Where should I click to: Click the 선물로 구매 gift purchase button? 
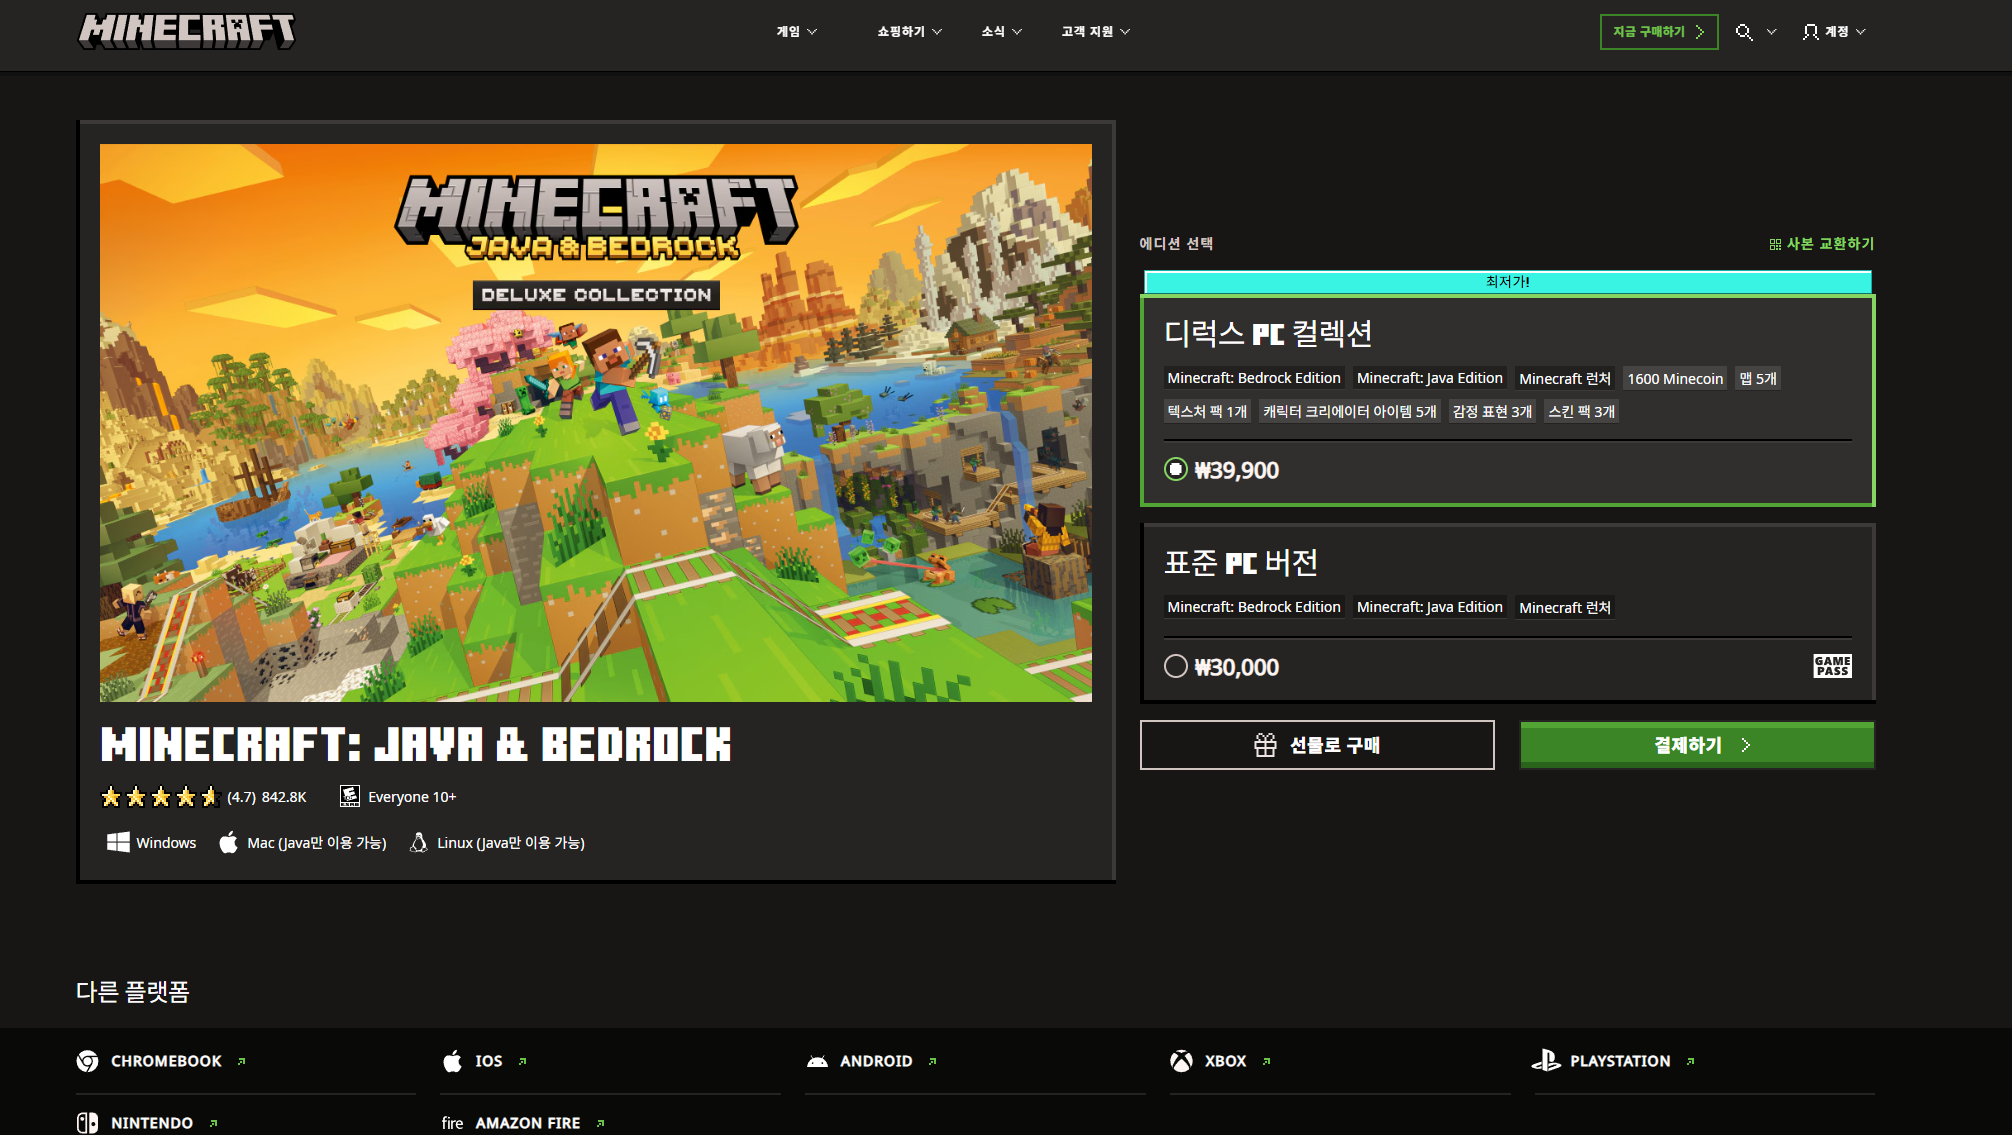coord(1317,745)
